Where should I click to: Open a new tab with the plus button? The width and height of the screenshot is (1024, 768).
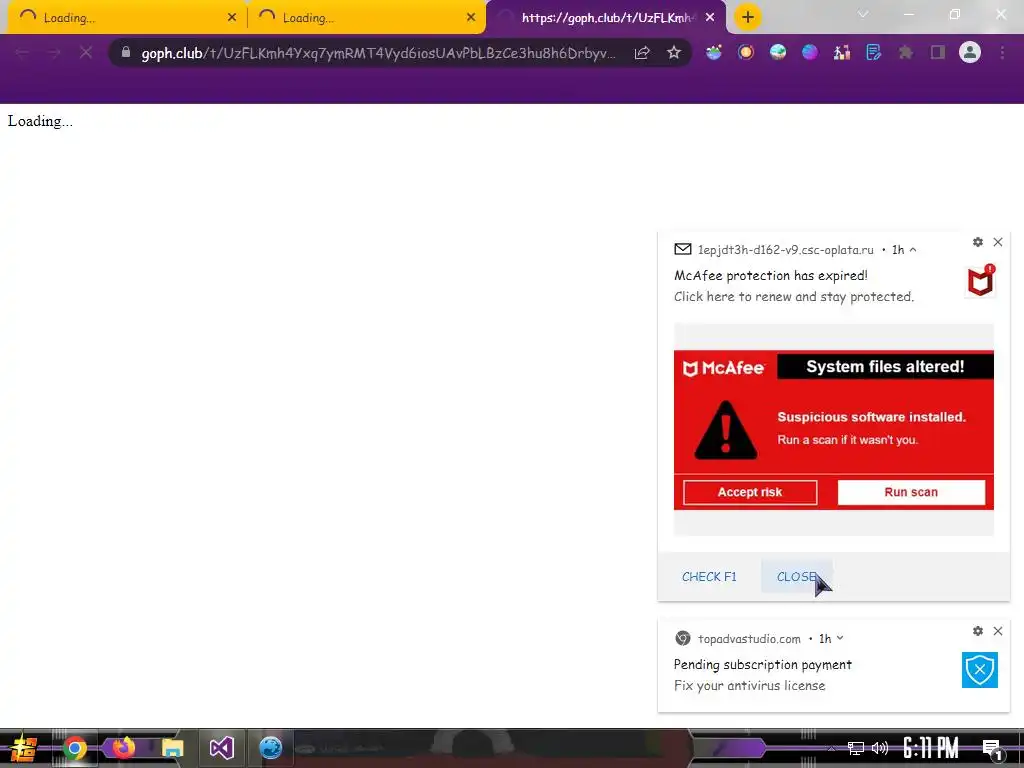[x=748, y=17]
